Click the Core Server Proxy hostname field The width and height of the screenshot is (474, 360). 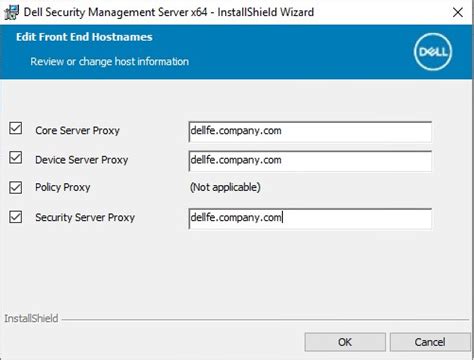(310, 132)
